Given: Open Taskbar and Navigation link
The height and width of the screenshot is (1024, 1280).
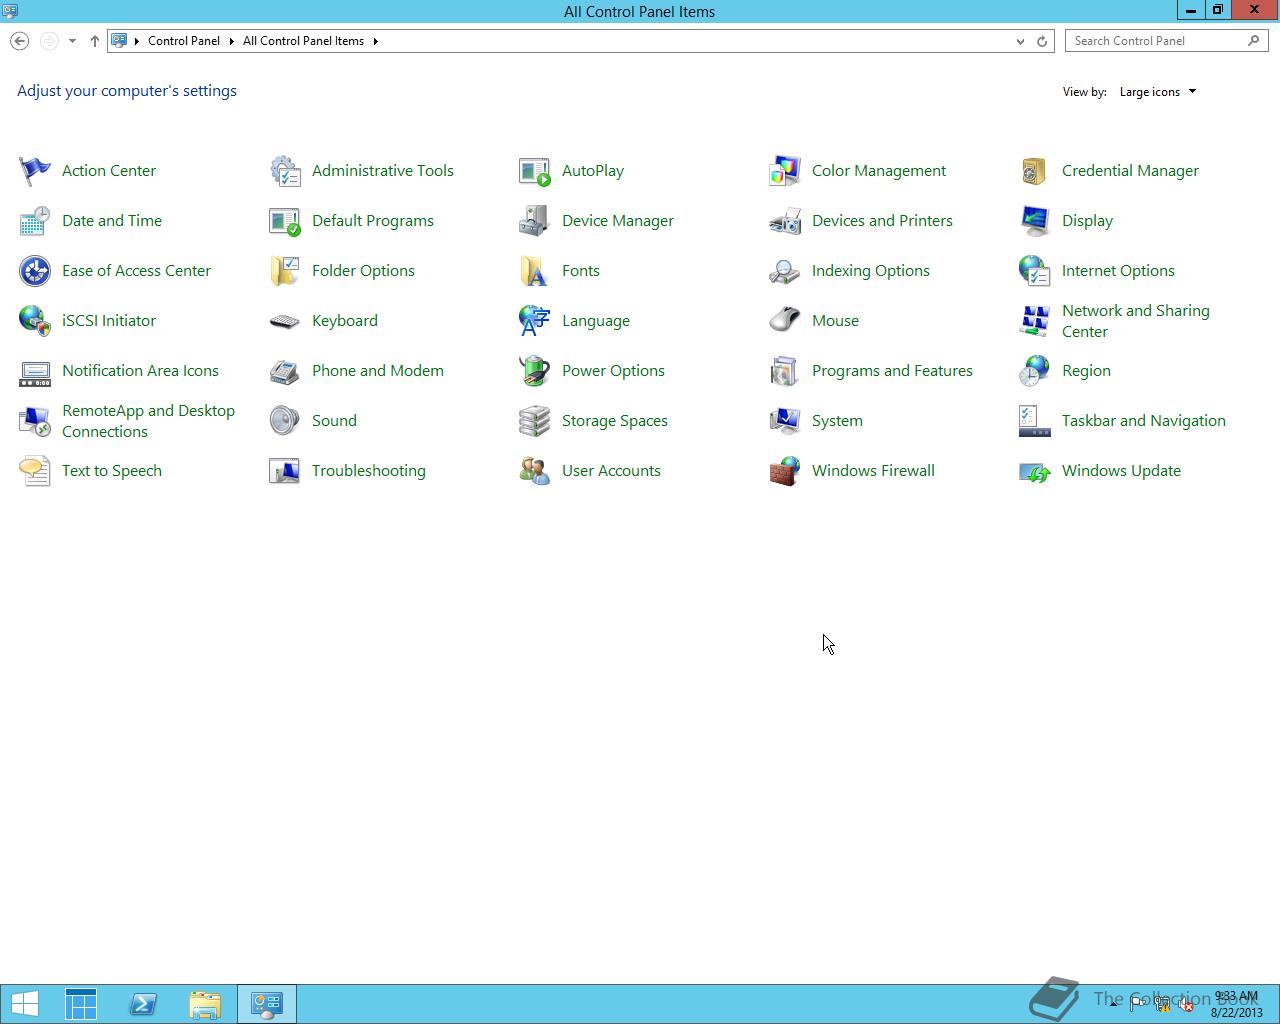Looking at the screenshot, I should (x=1143, y=421).
